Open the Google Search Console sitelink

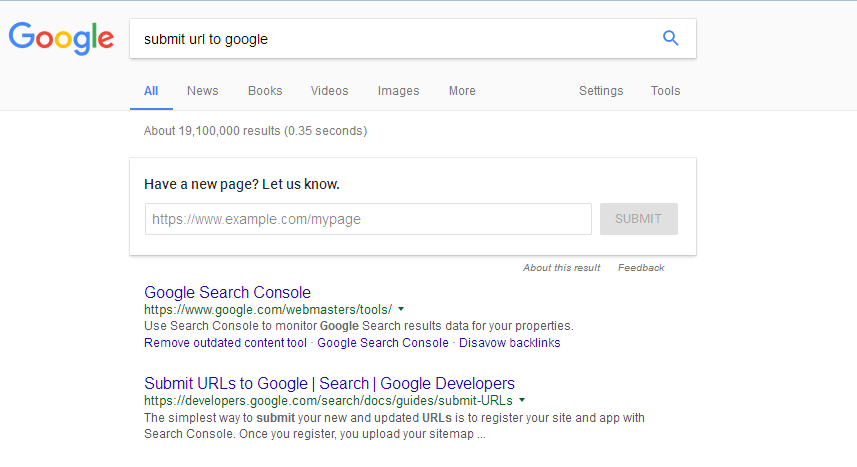[x=383, y=343]
